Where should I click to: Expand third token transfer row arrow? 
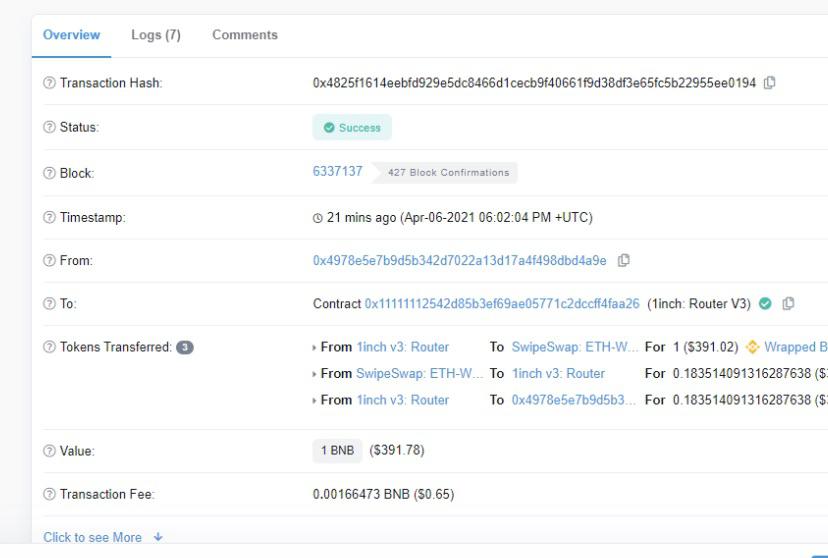[314, 401]
